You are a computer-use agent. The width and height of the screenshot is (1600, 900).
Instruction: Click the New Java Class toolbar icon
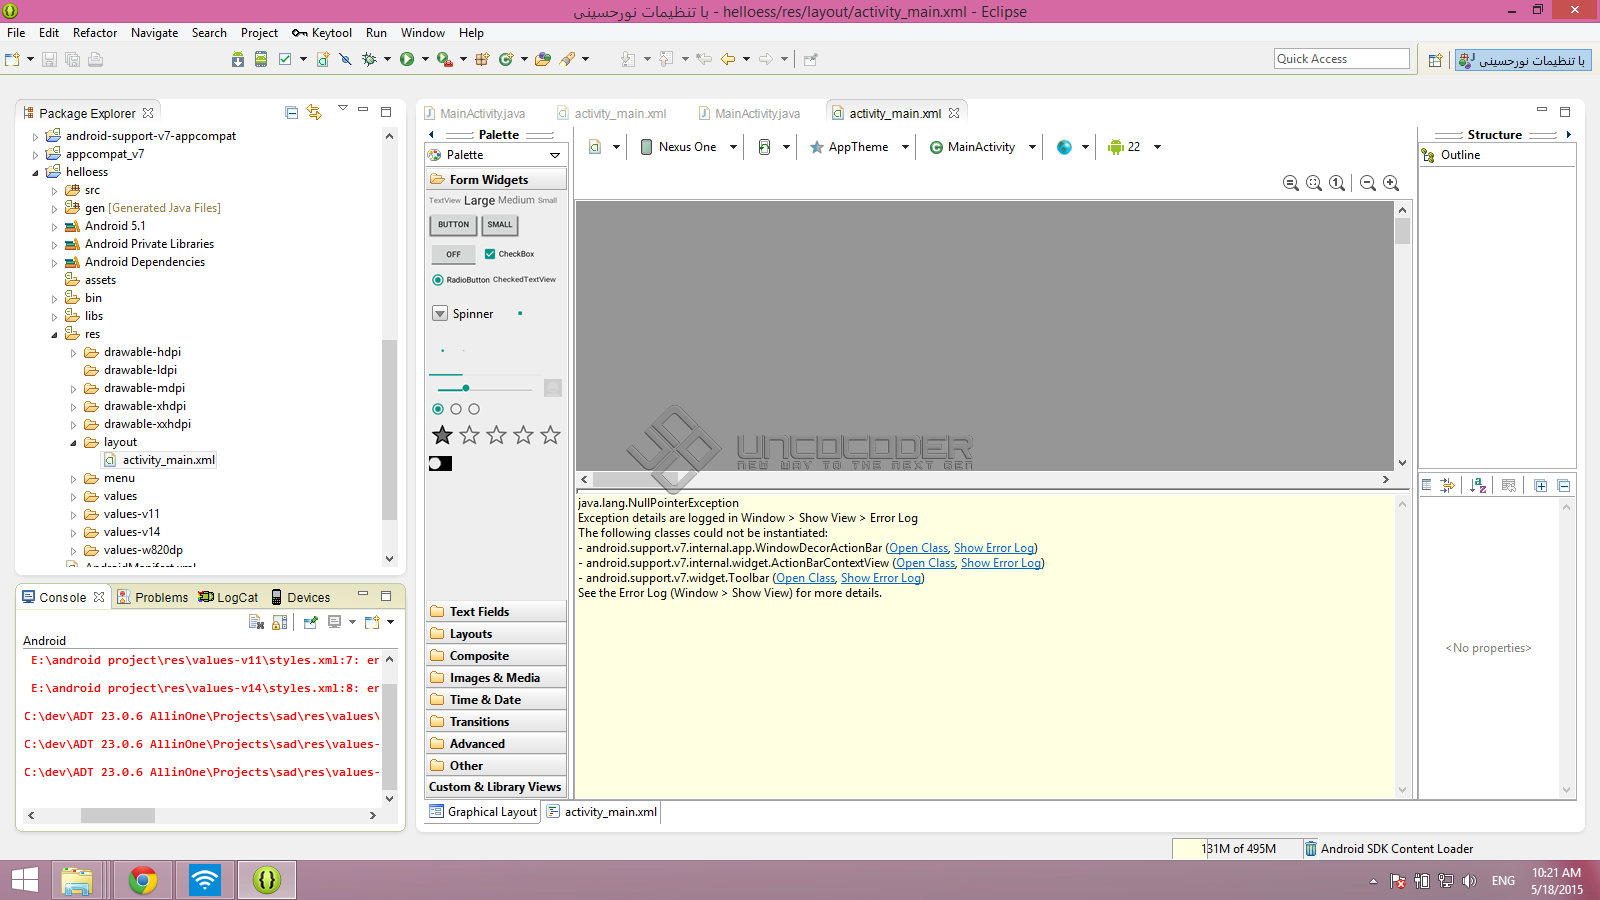coord(506,59)
